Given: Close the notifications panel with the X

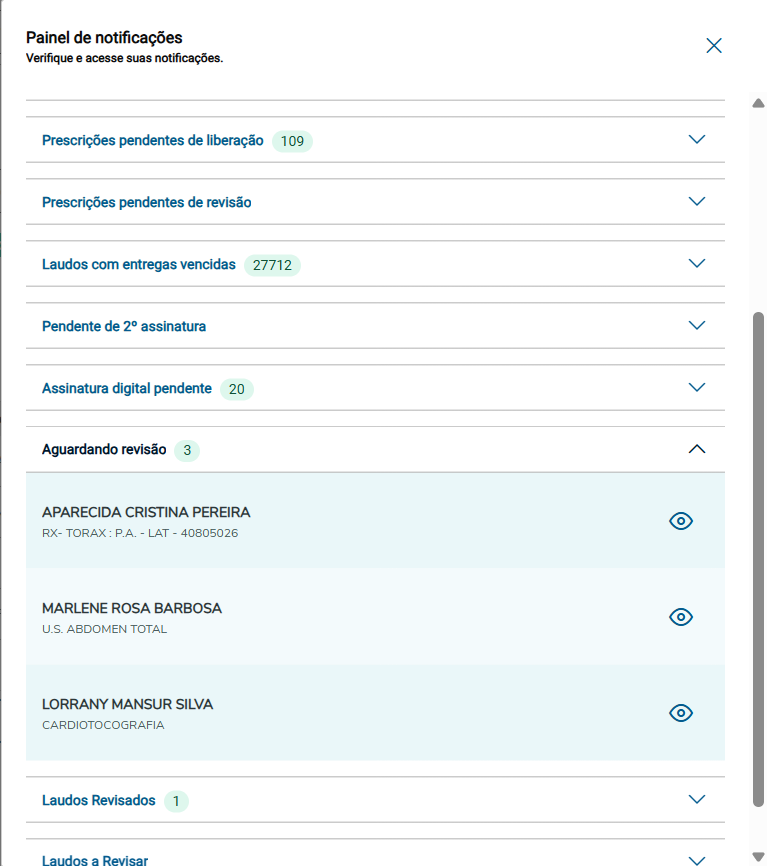Looking at the screenshot, I should 714,45.
